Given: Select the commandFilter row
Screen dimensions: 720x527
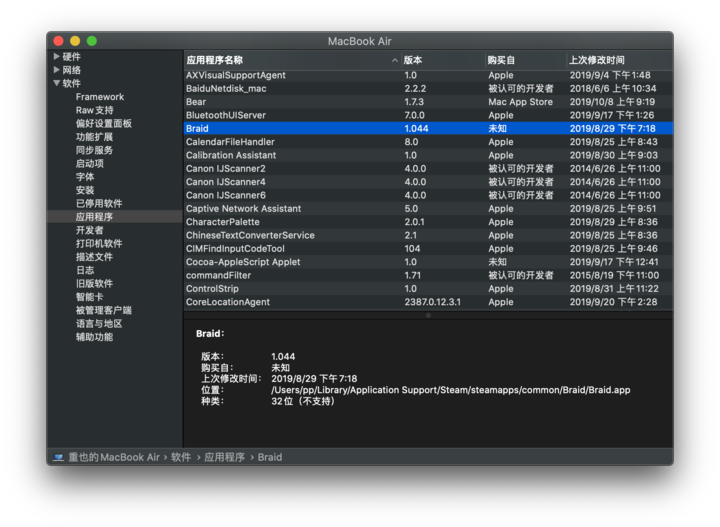Looking at the screenshot, I should (428, 275).
